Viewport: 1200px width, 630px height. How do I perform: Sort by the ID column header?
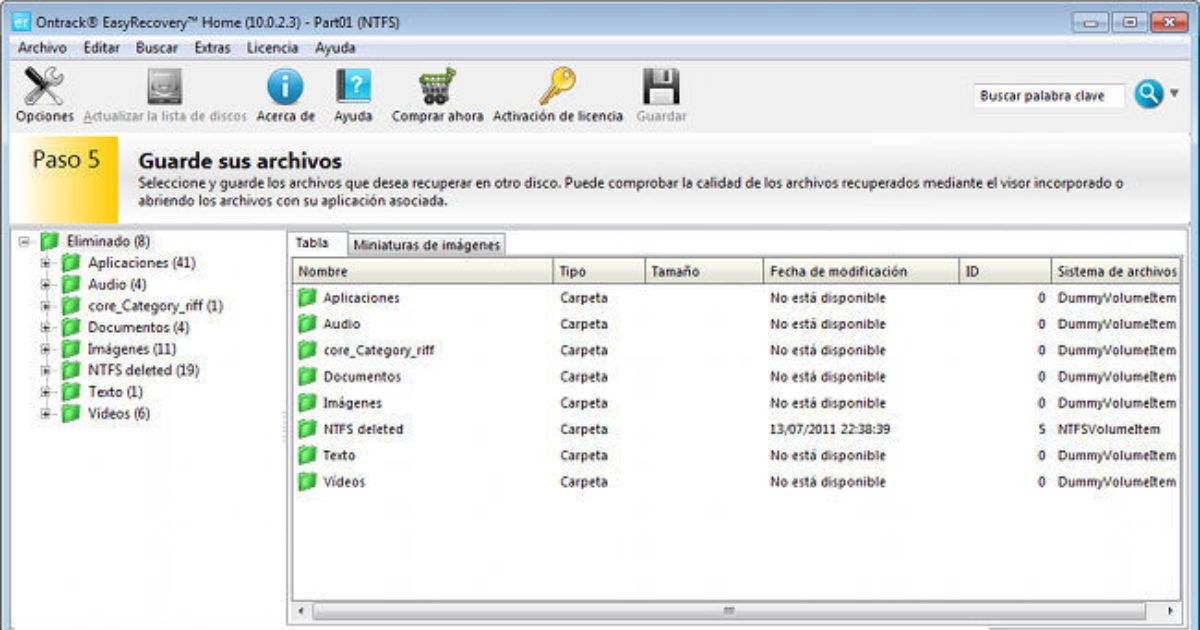point(1005,271)
